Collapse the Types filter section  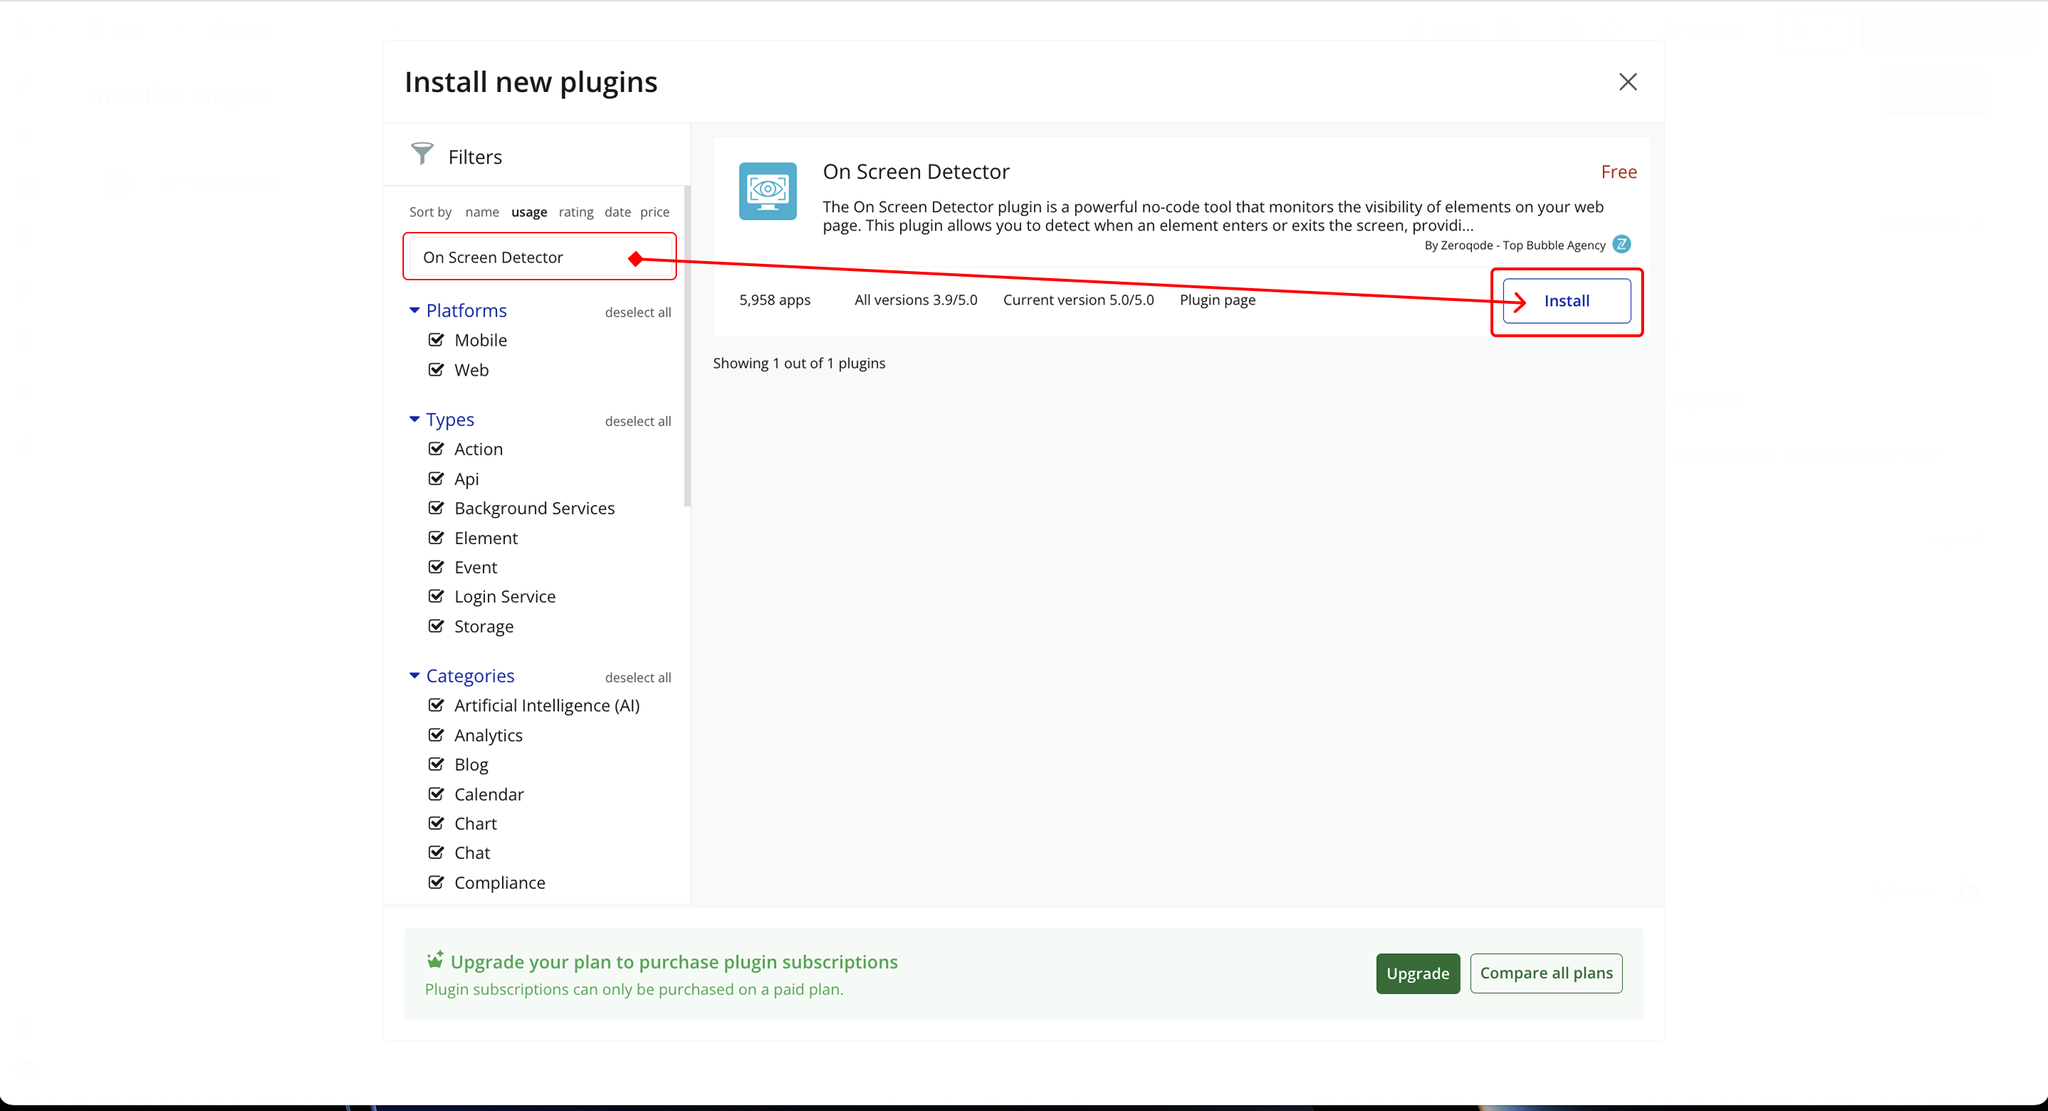coord(414,419)
